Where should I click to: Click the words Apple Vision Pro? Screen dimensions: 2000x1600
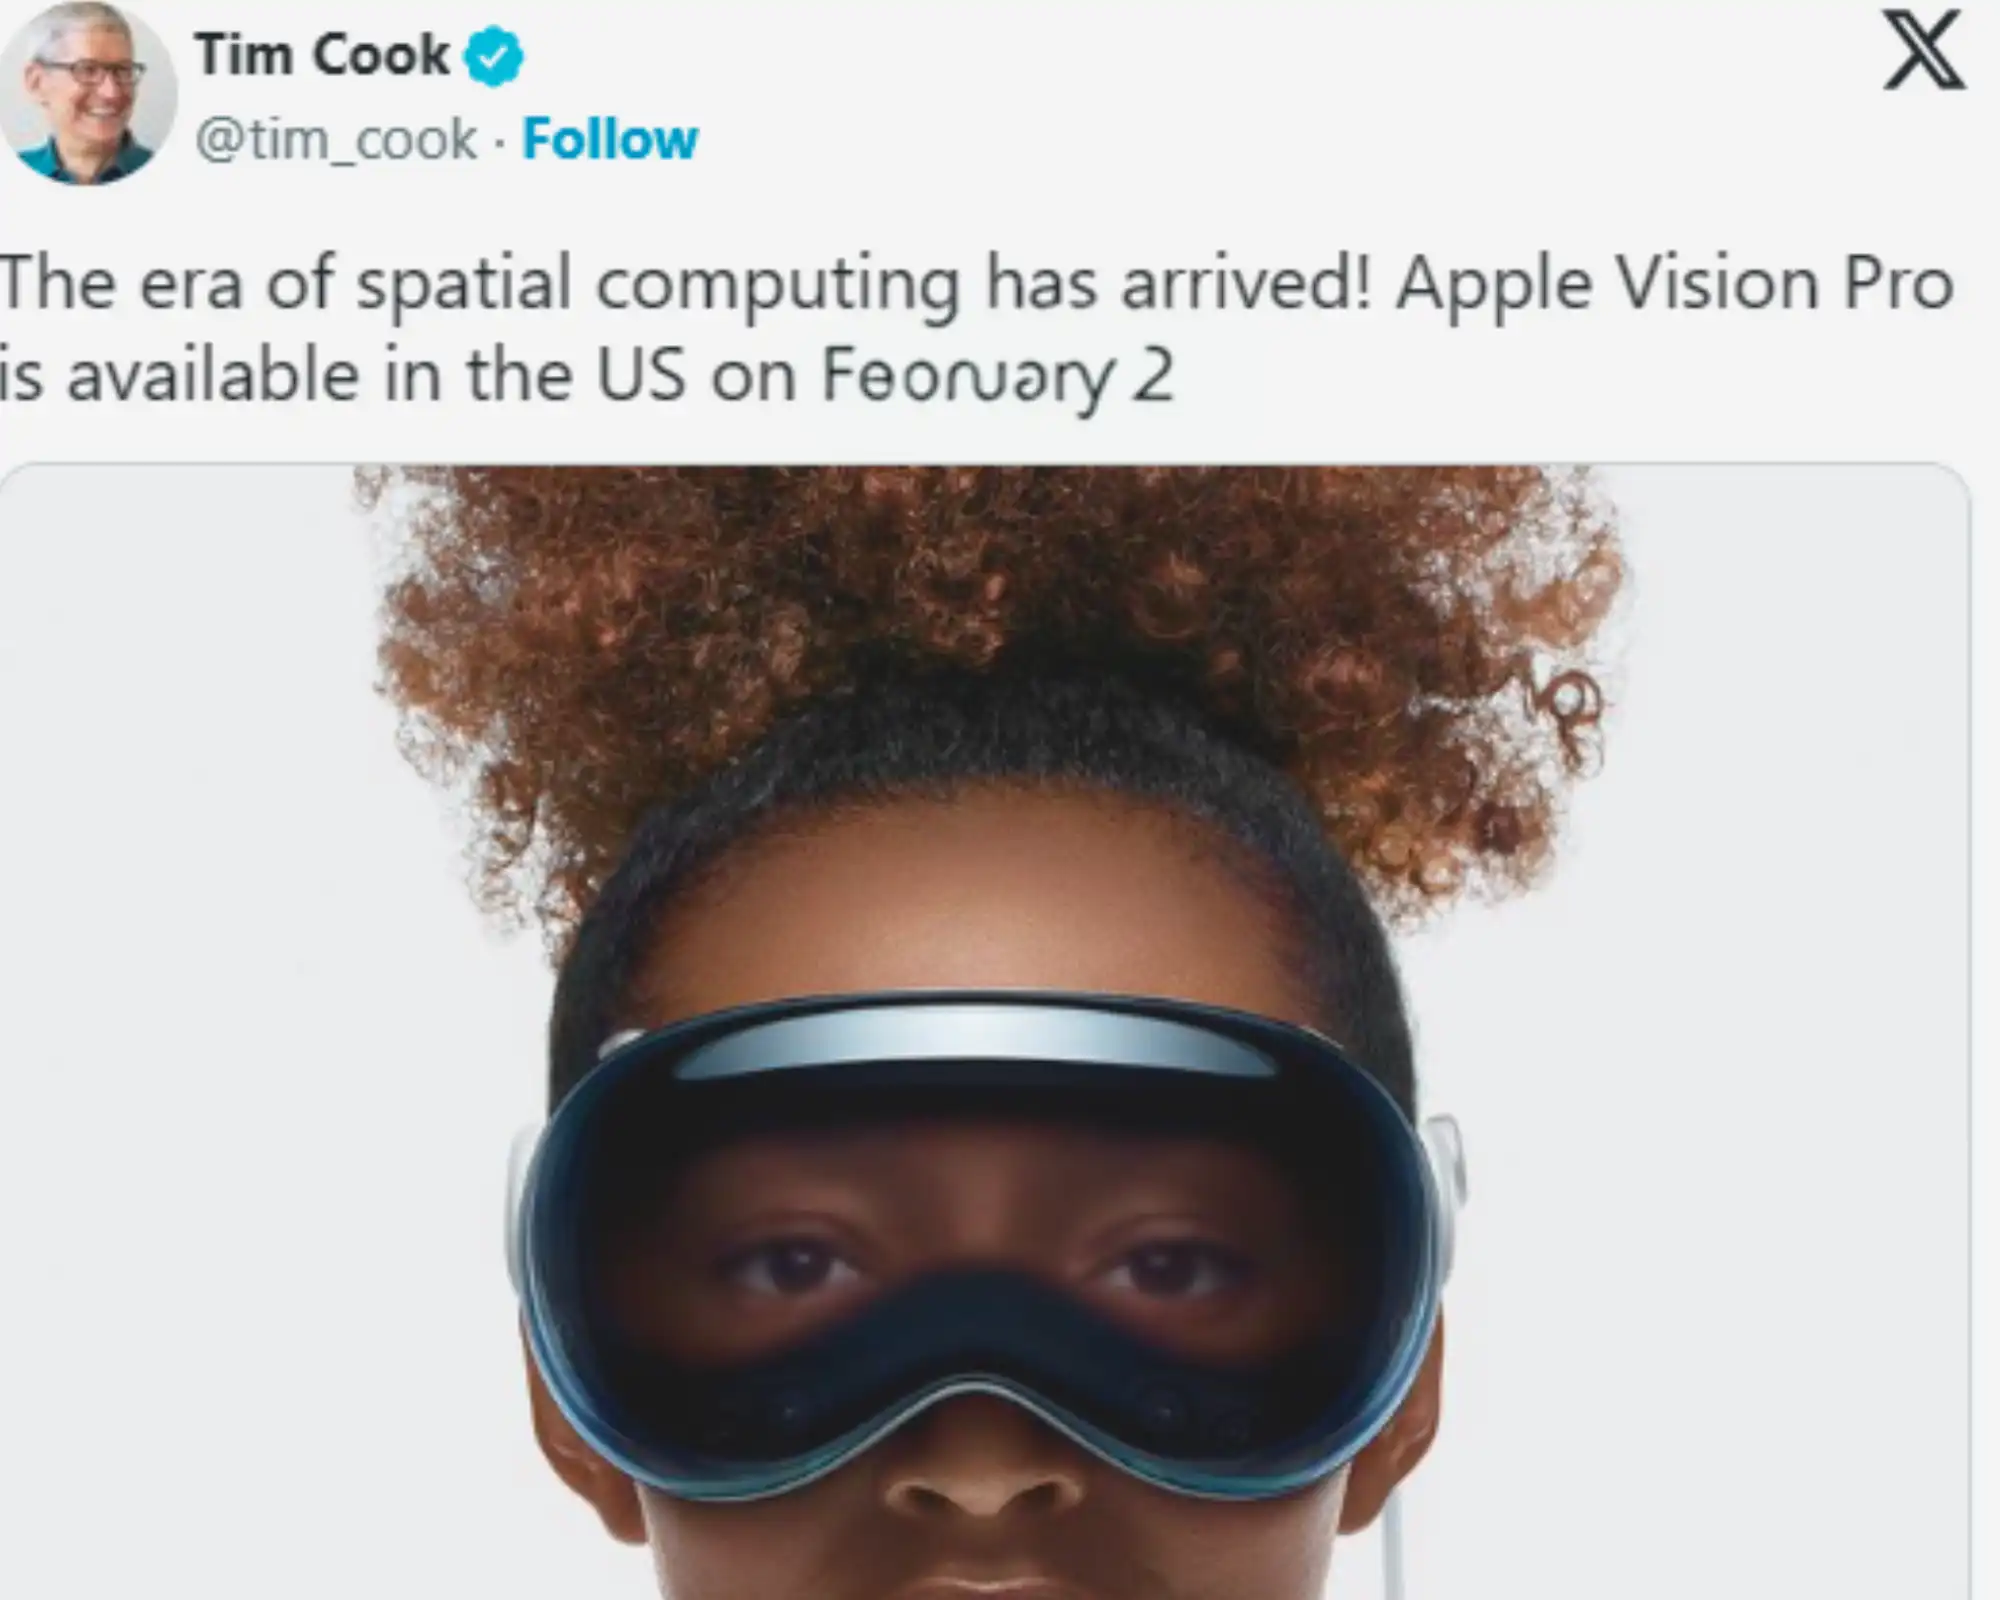1675,285
